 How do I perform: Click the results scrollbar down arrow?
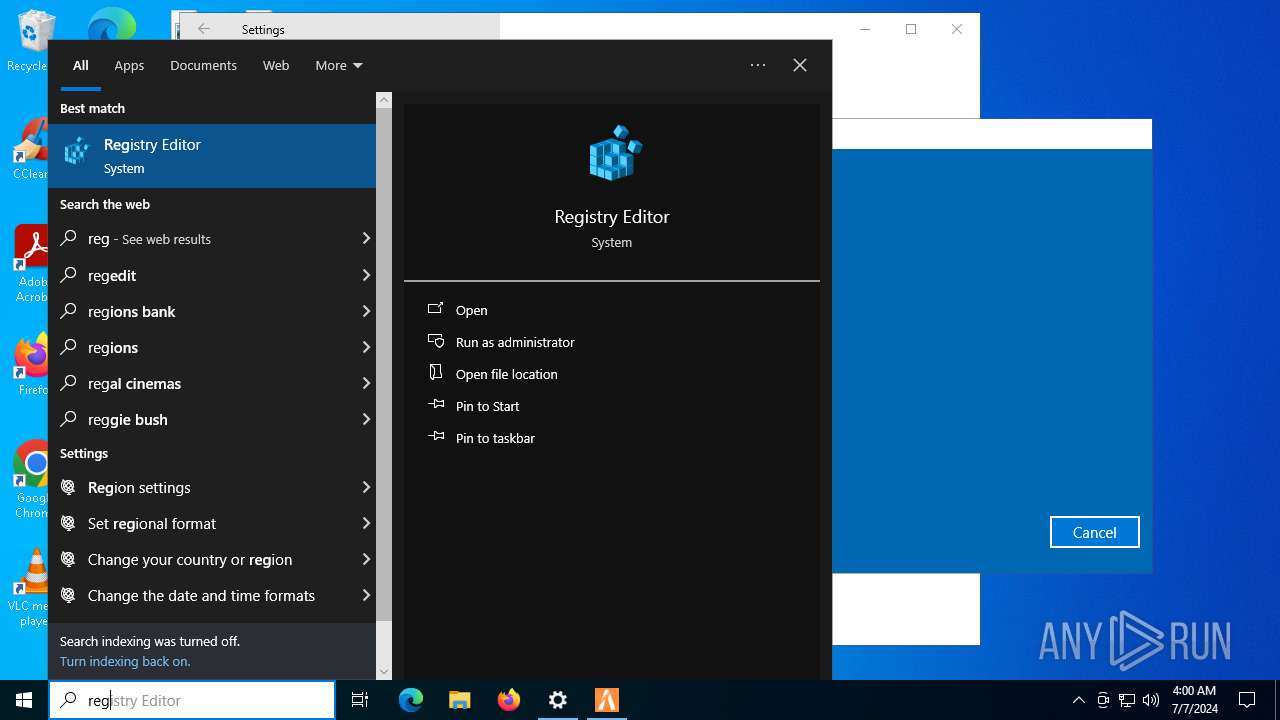[x=384, y=672]
